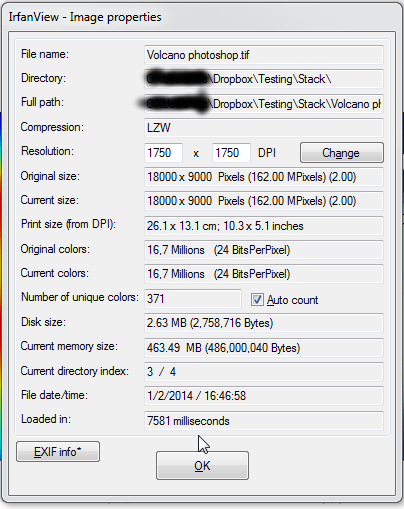Select the Print size field

tap(264, 226)
